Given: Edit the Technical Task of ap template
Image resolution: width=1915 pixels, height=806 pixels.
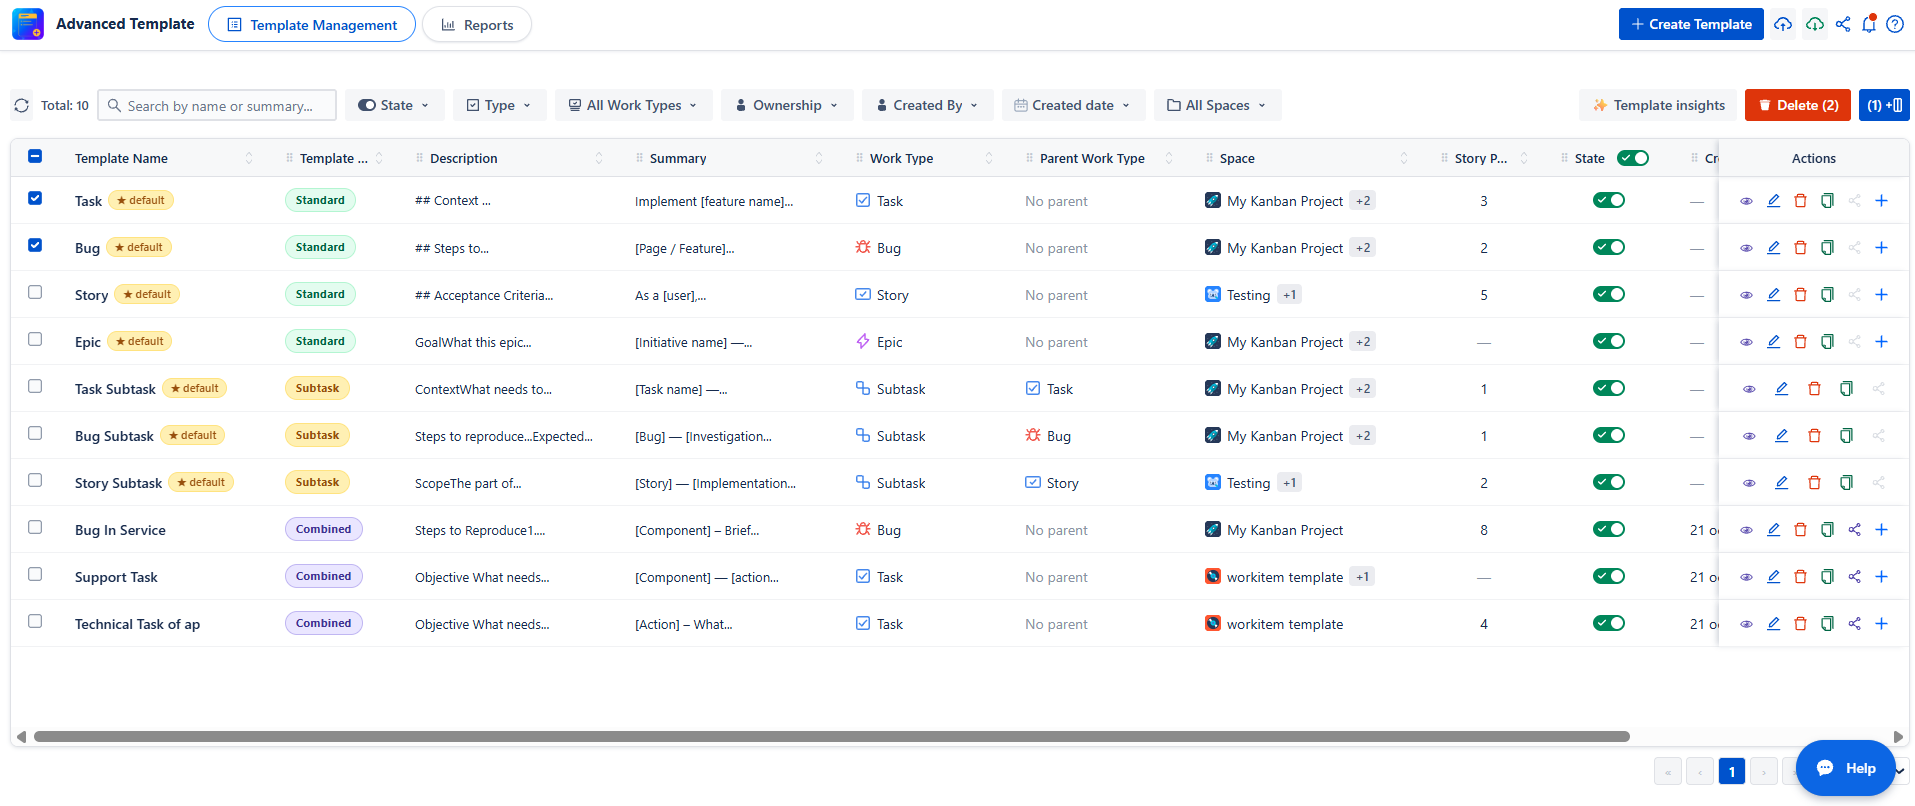Looking at the screenshot, I should 1773,624.
